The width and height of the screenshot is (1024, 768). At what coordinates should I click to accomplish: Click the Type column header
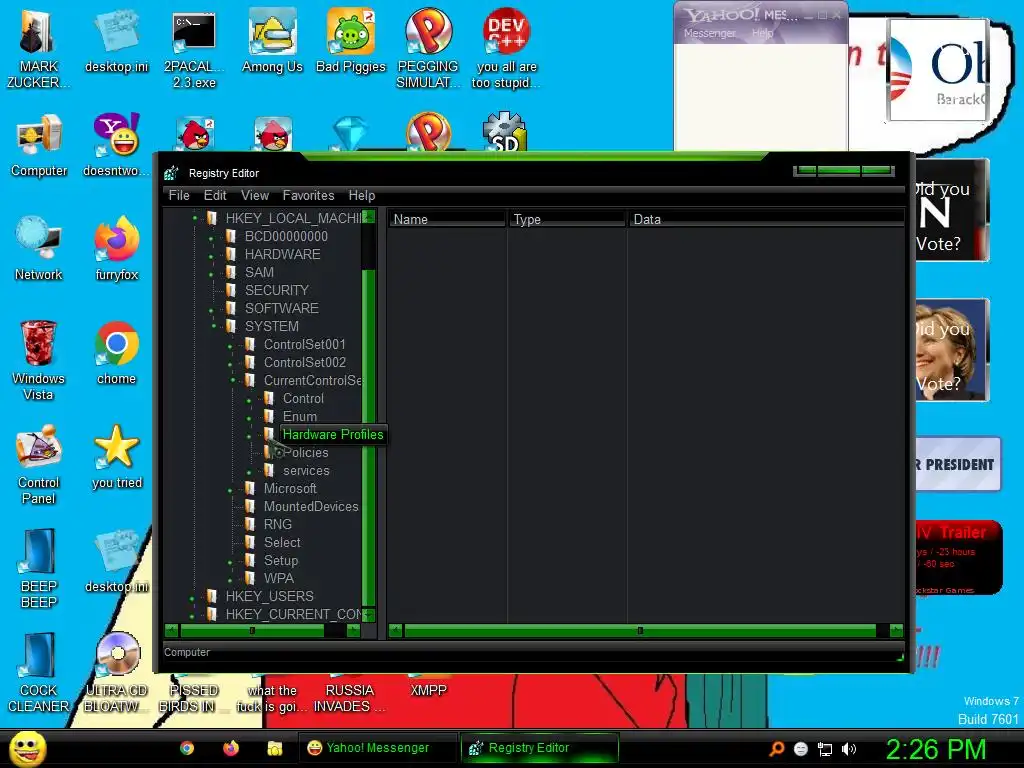(567, 219)
